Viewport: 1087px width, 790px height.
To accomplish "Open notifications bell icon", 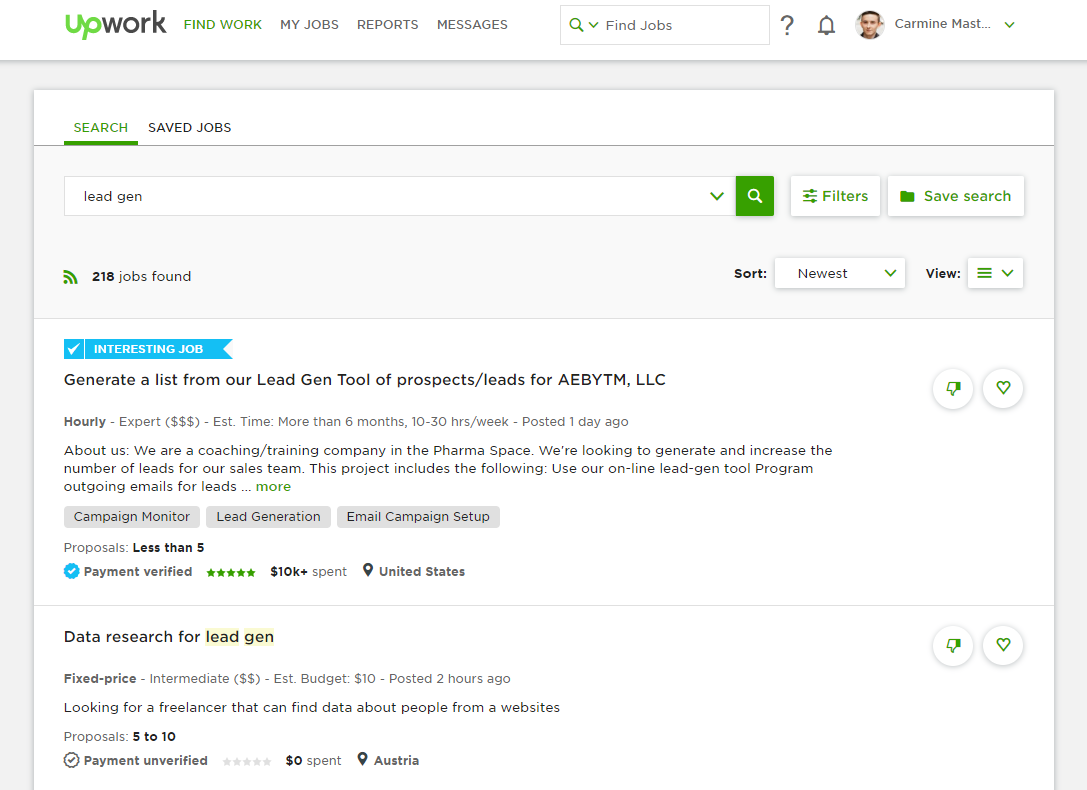I will (826, 25).
